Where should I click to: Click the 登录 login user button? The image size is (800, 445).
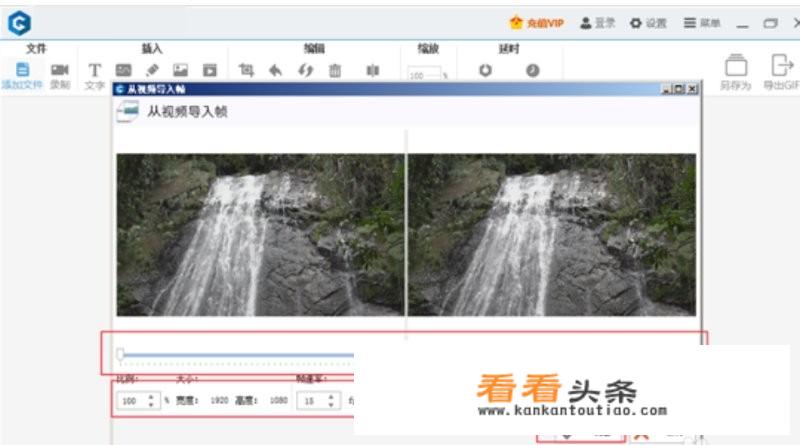point(597,23)
